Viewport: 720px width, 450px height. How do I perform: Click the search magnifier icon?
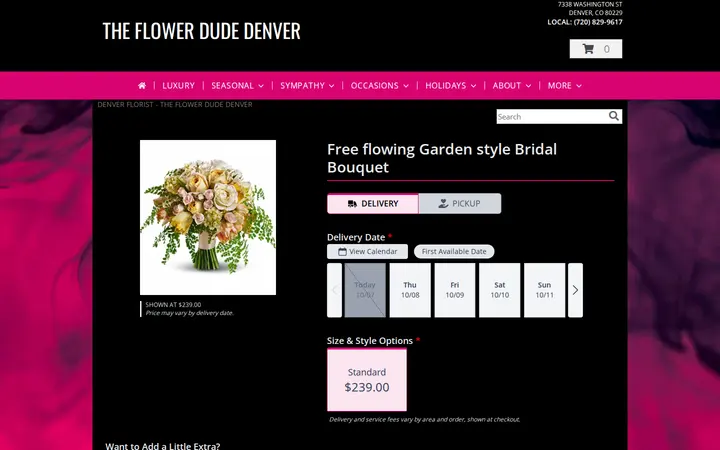coord(613,116)
